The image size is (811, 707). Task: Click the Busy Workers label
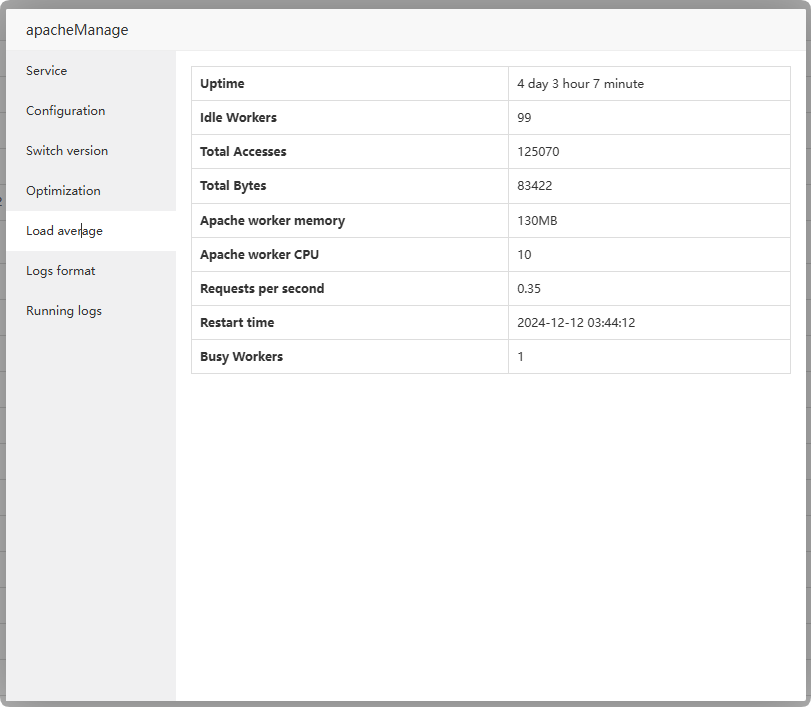(241, 356)
